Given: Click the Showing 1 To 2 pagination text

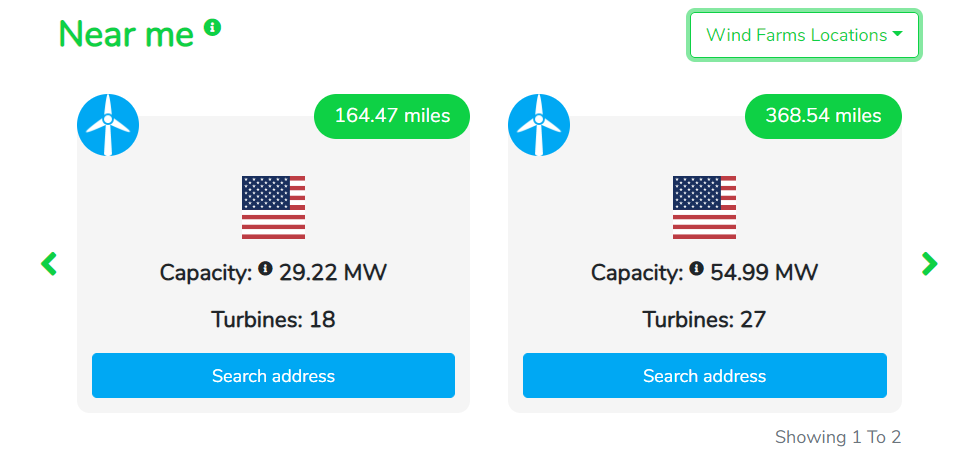Looking at the screenshot, I should [x=838, y=437].
